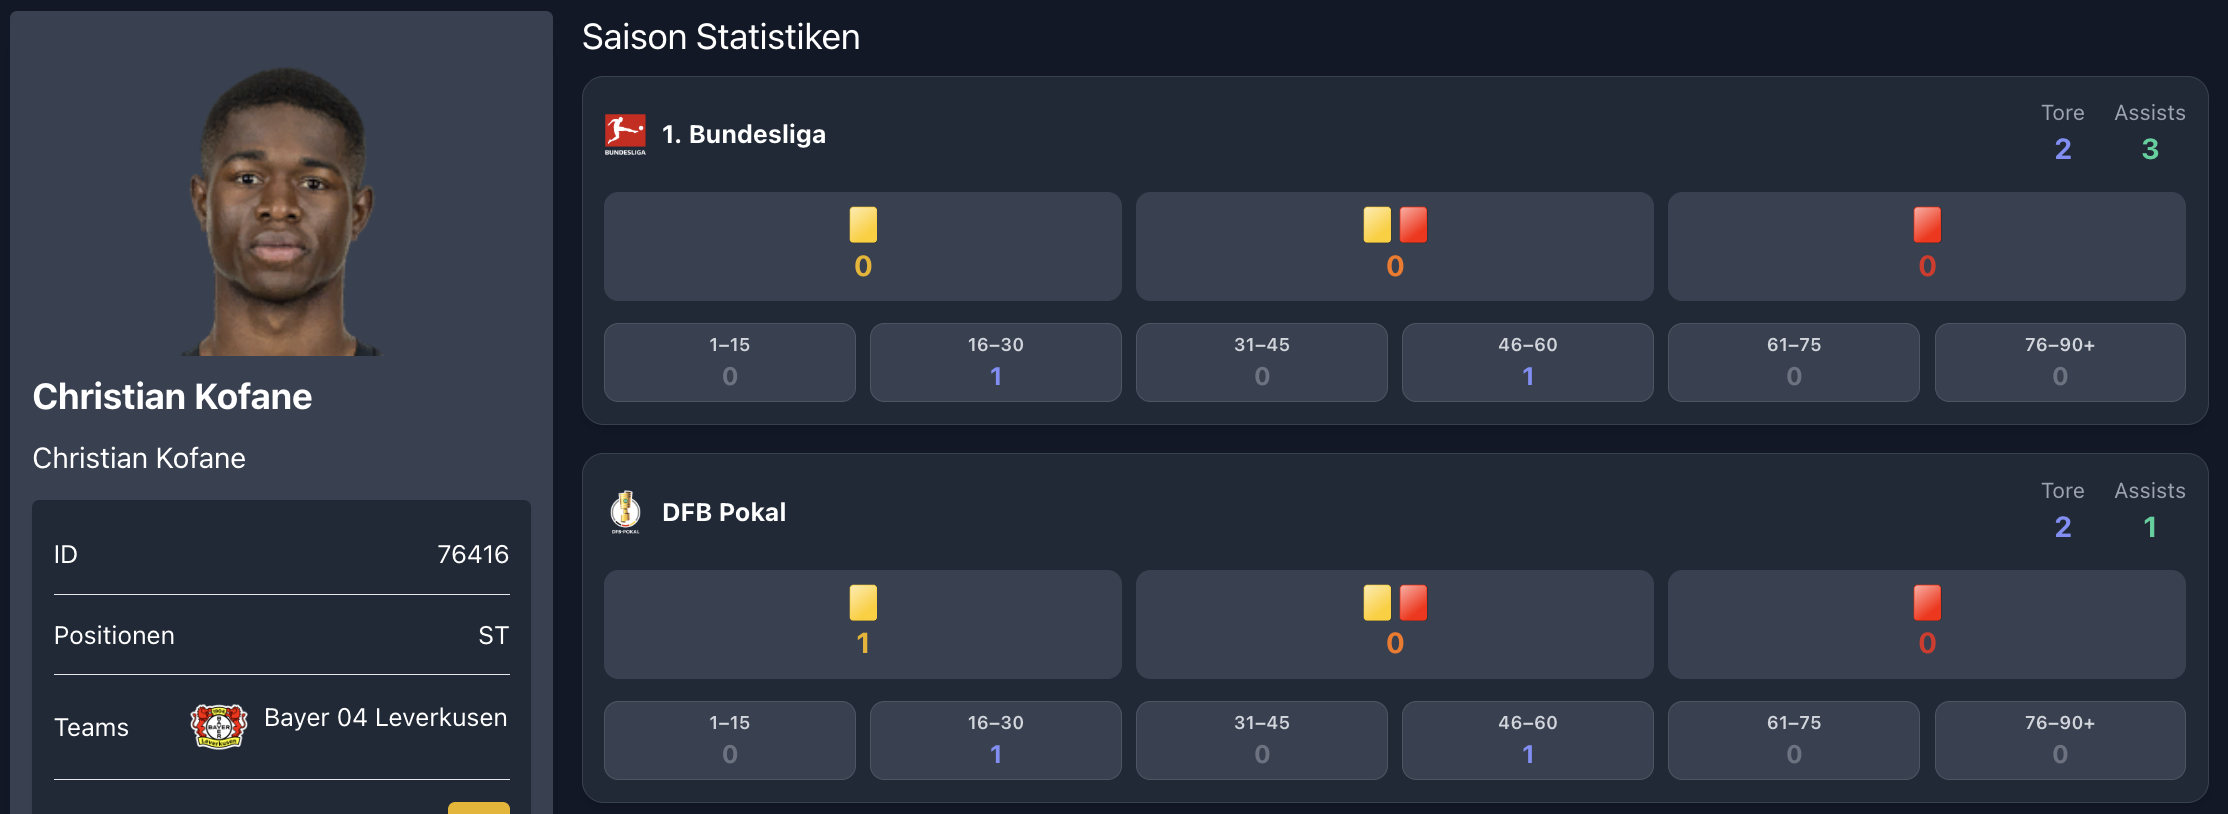Open the Bayer 04 Leverkusen team link
2228x814 pixels.
coord(385,718)
